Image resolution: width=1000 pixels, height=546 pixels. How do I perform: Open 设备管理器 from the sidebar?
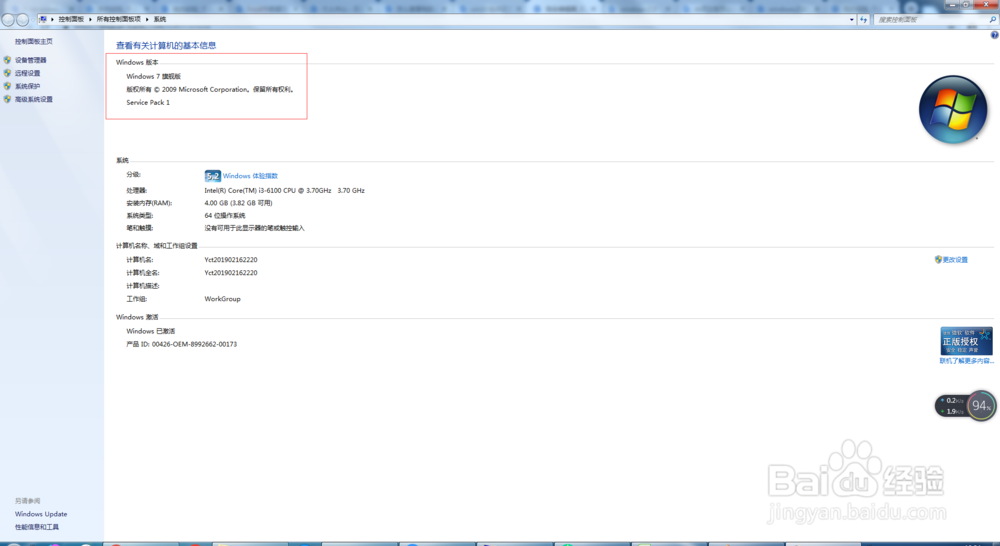click(31, 60)
